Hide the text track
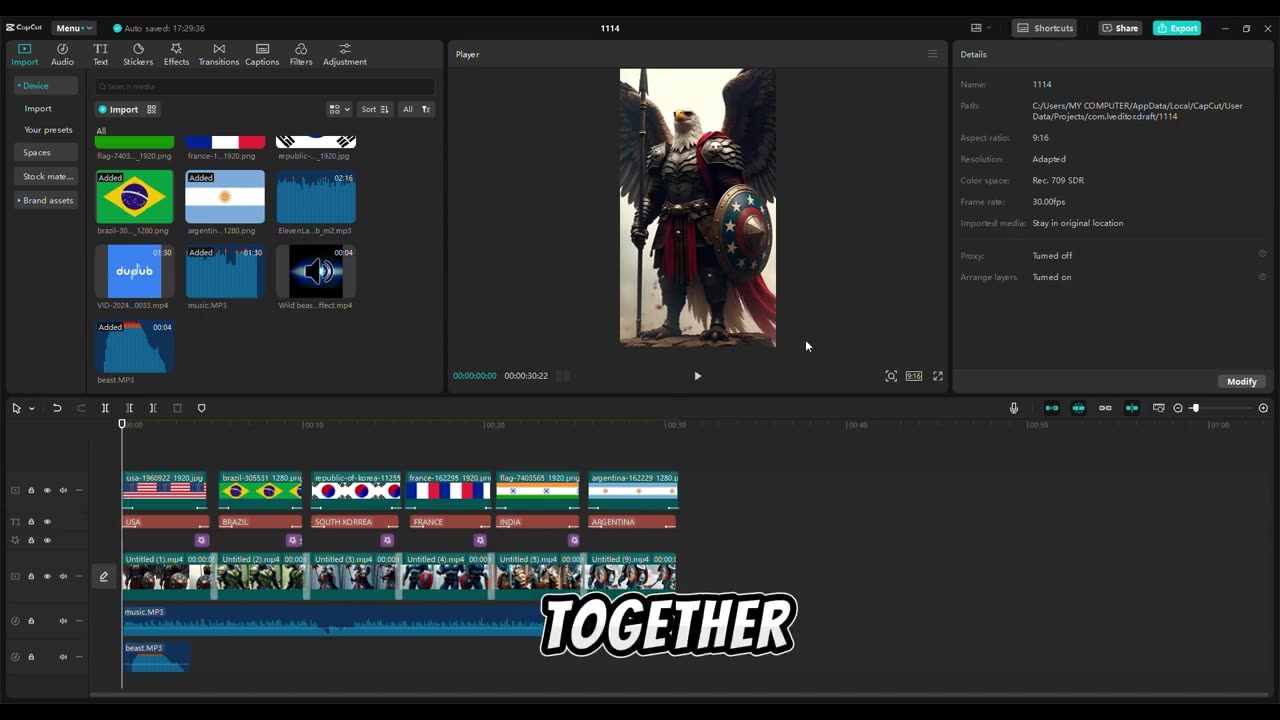 [x=47, y=522]
